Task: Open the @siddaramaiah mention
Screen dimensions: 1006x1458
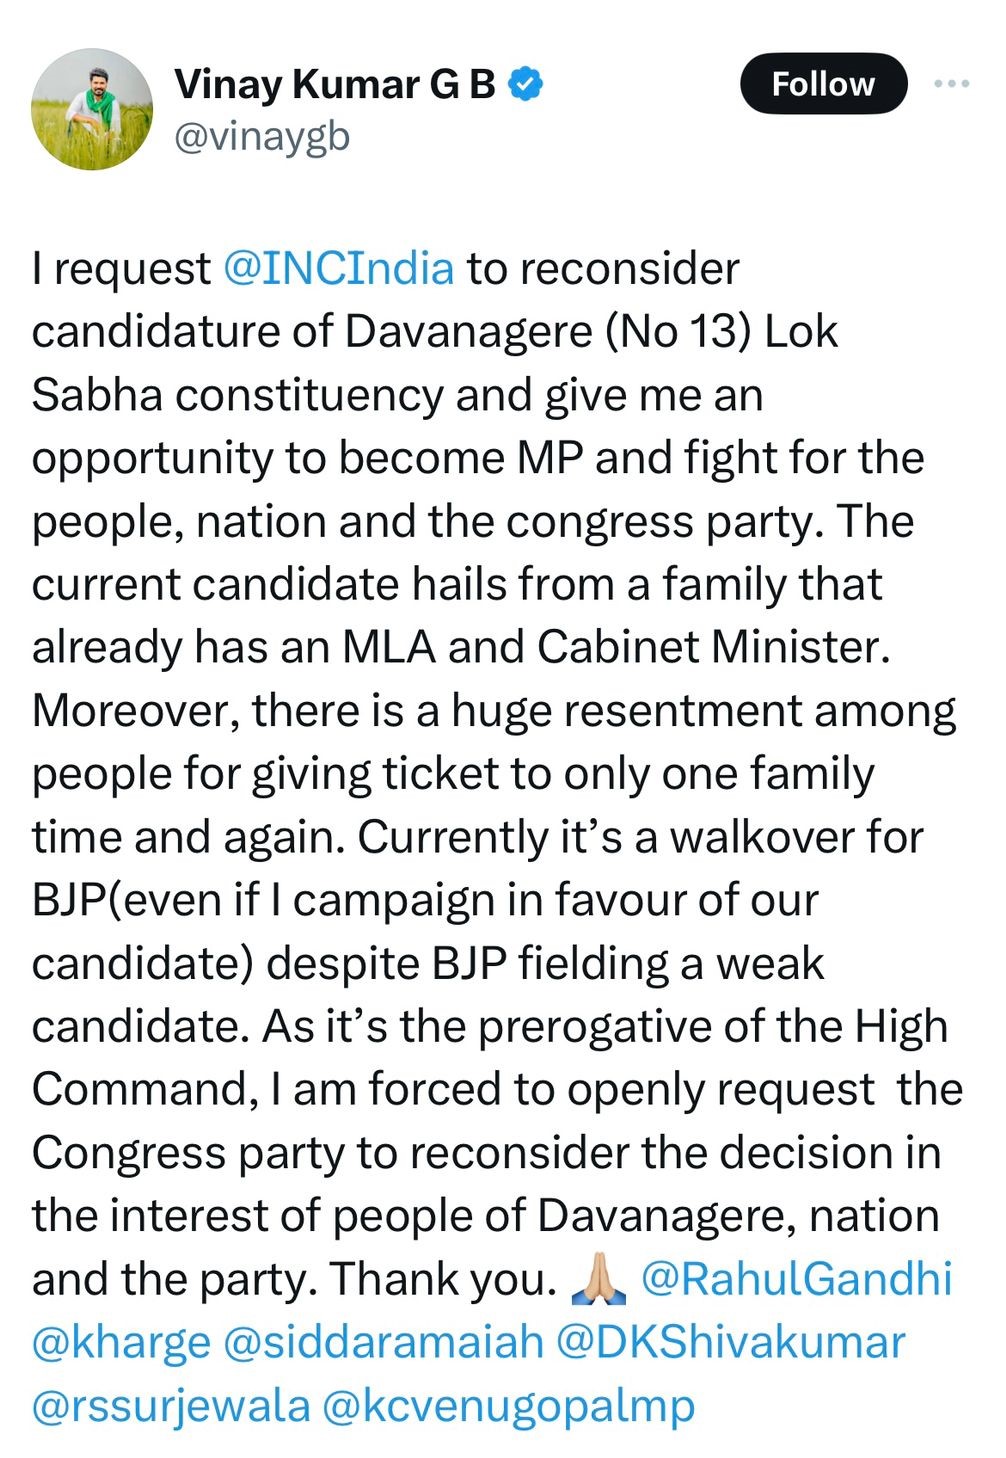Action: (x=383, y=1342)
